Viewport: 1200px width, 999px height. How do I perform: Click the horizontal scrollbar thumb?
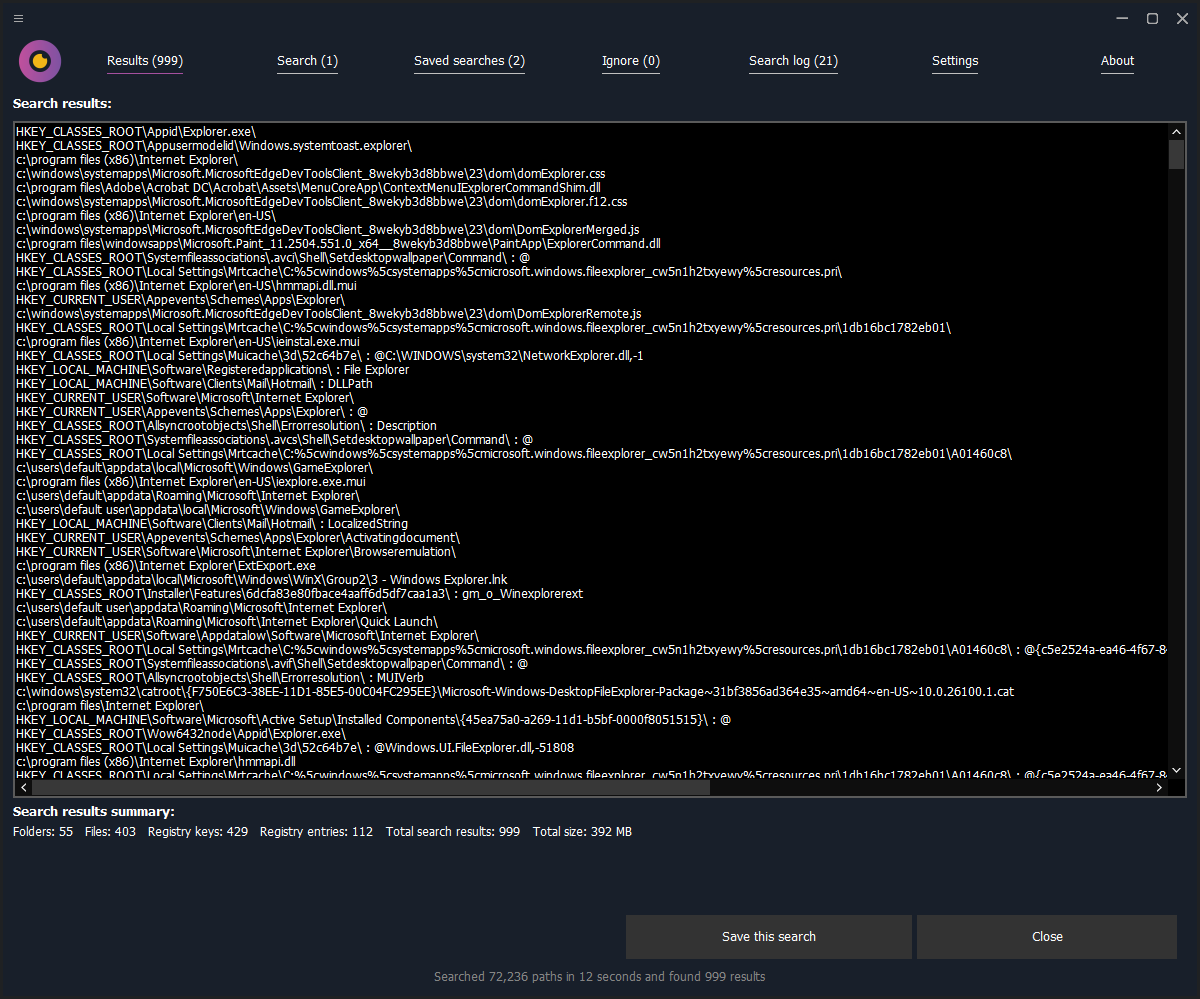(369, 788)
